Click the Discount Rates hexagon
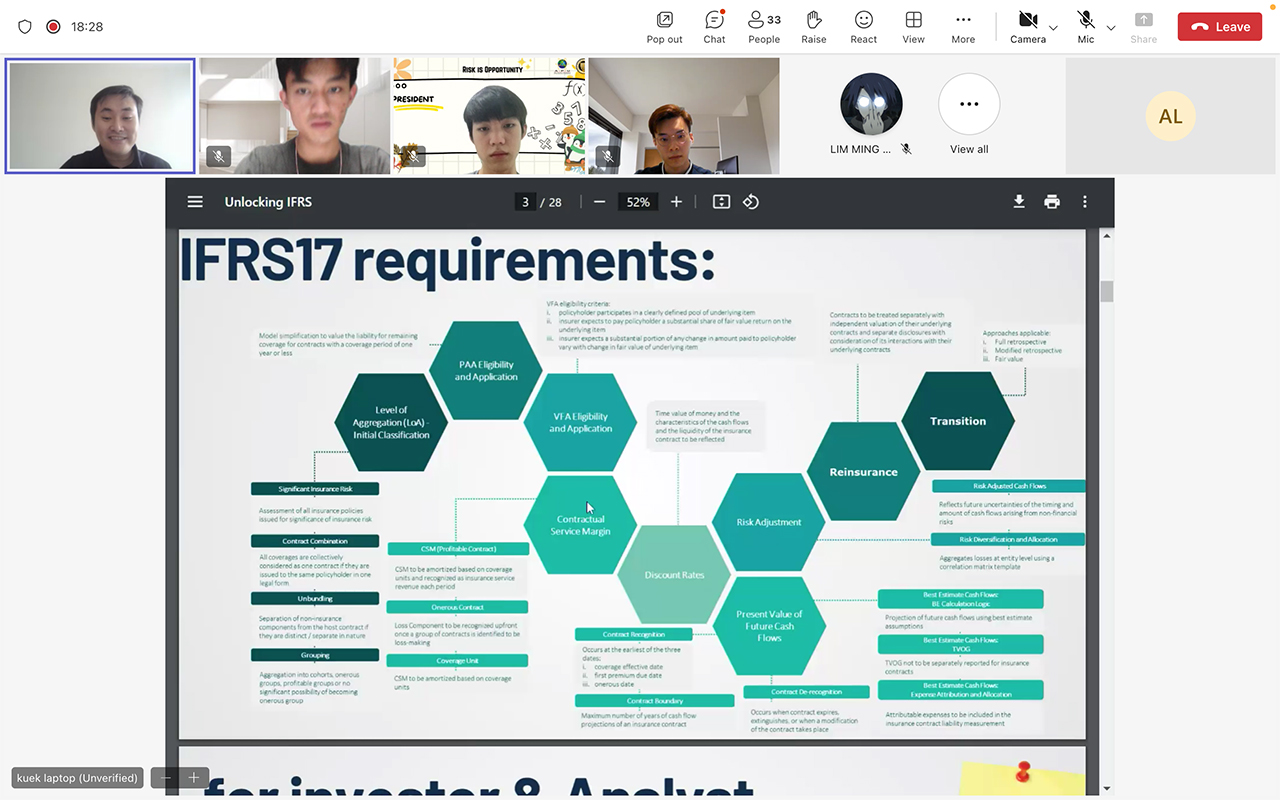 click(674, 575)
